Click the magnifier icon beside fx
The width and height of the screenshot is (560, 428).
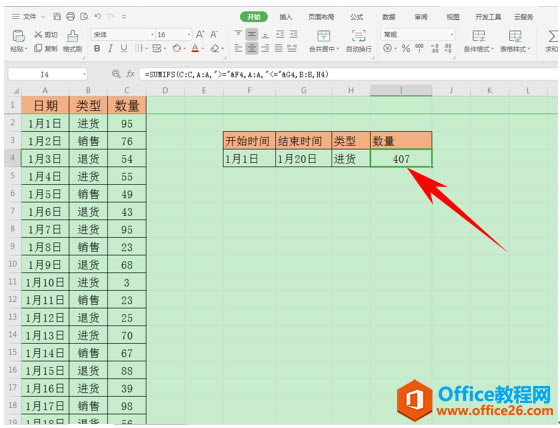tap(116, 74)
